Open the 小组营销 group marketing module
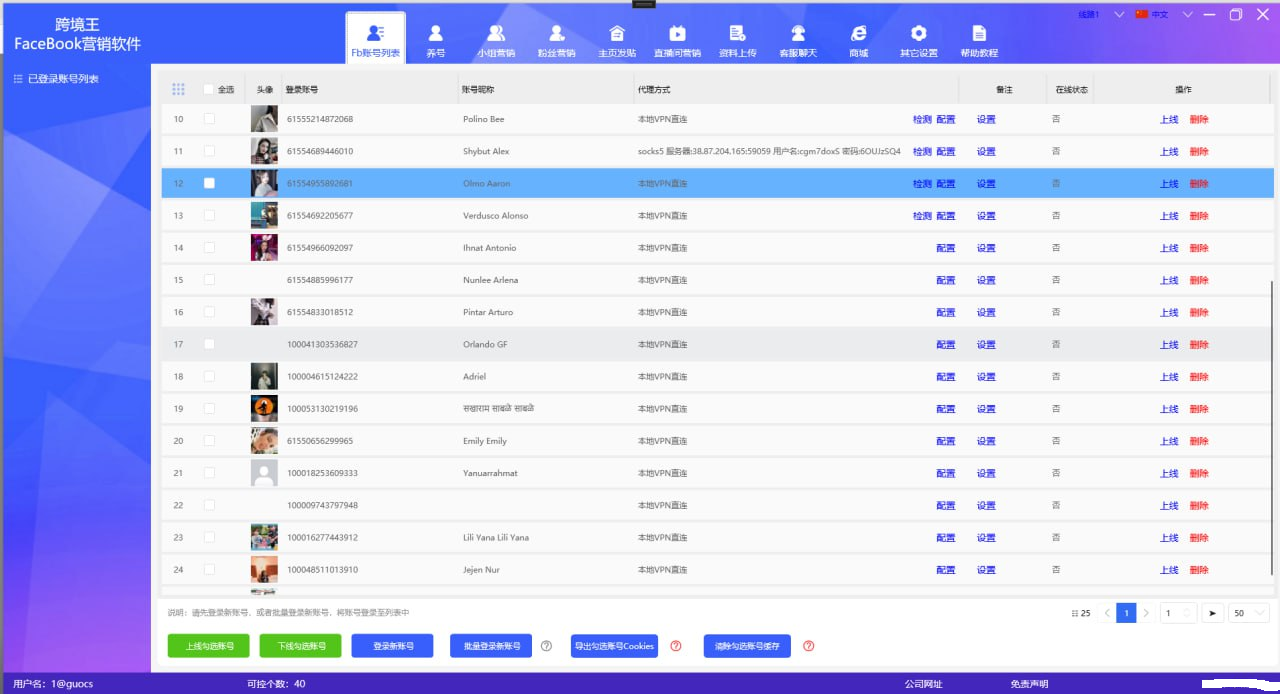The height and width of the screenshot is (694, 1280). [x=495, y=40]
